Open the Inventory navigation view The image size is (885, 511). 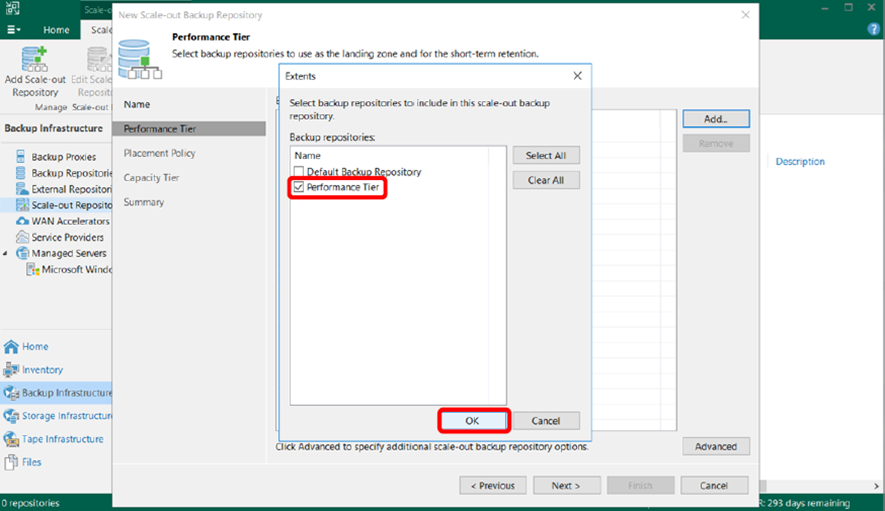tap(42, 369)
